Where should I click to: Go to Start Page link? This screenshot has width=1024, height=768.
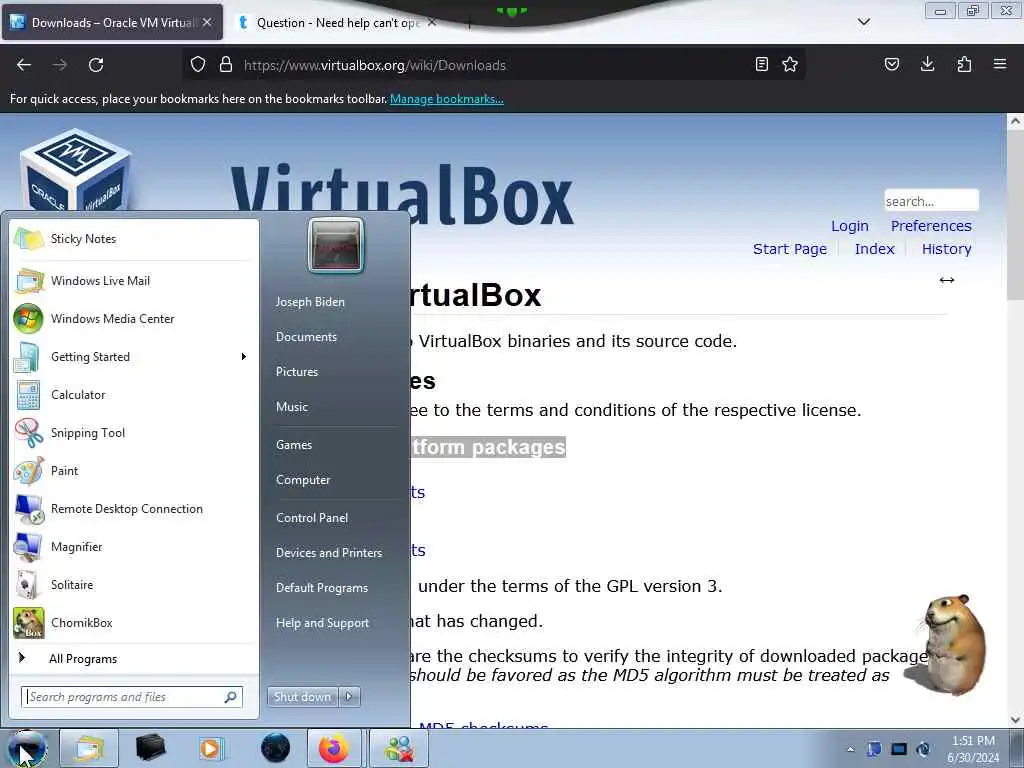pyautogui.click(x=790, y=249)
